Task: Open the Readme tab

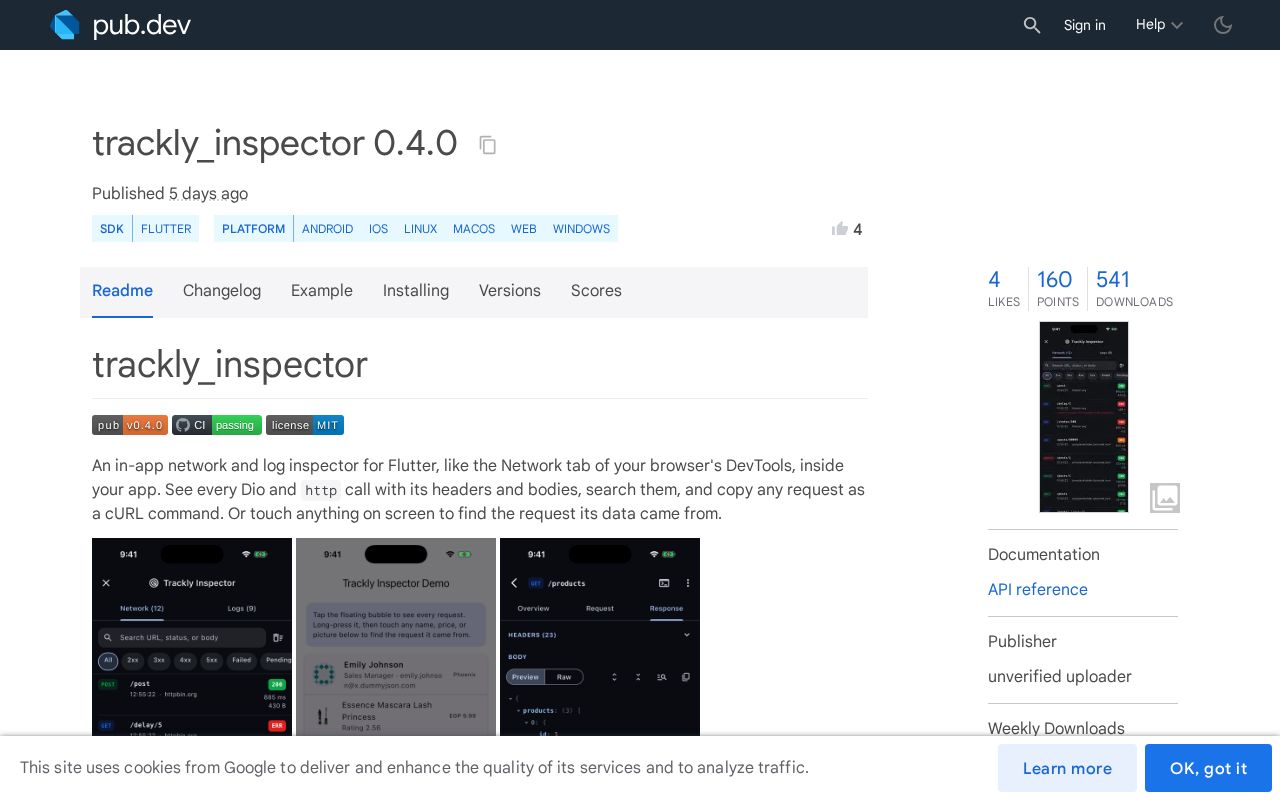Action: pyautogui.click(x=122, y=291)
